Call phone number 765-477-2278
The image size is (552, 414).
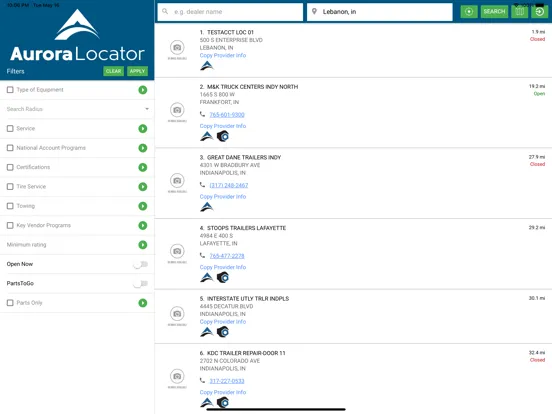coord(227,256)
